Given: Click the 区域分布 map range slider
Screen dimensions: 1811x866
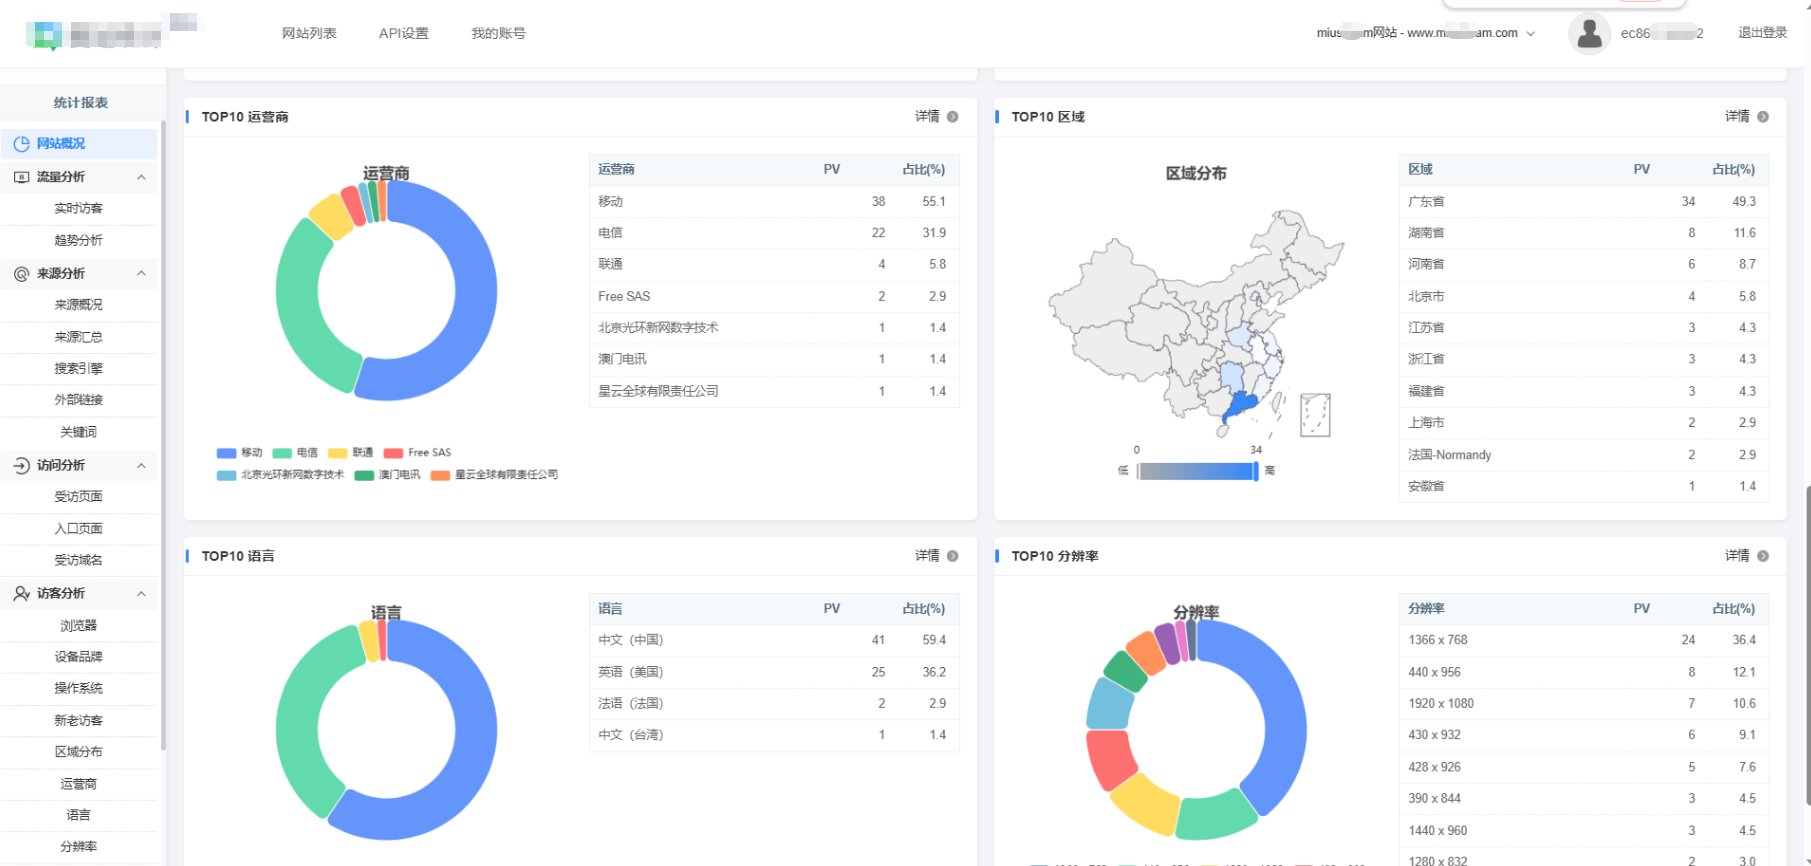Looking at the screenshot, I should 1197,471.
